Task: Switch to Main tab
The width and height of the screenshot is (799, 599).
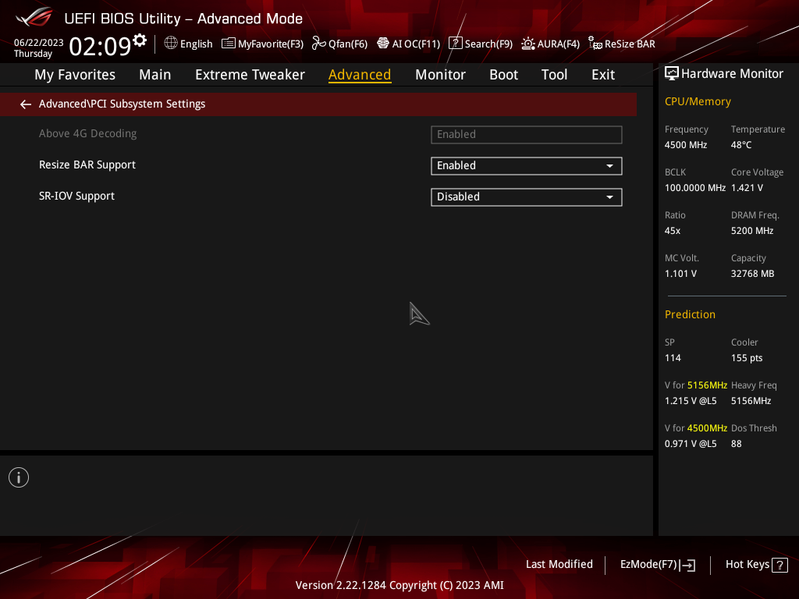Action: [x=155, y=75]
